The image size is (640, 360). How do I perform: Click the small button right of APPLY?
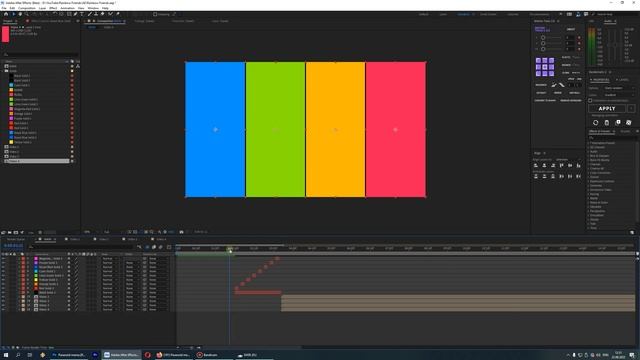tap(631, 109)
